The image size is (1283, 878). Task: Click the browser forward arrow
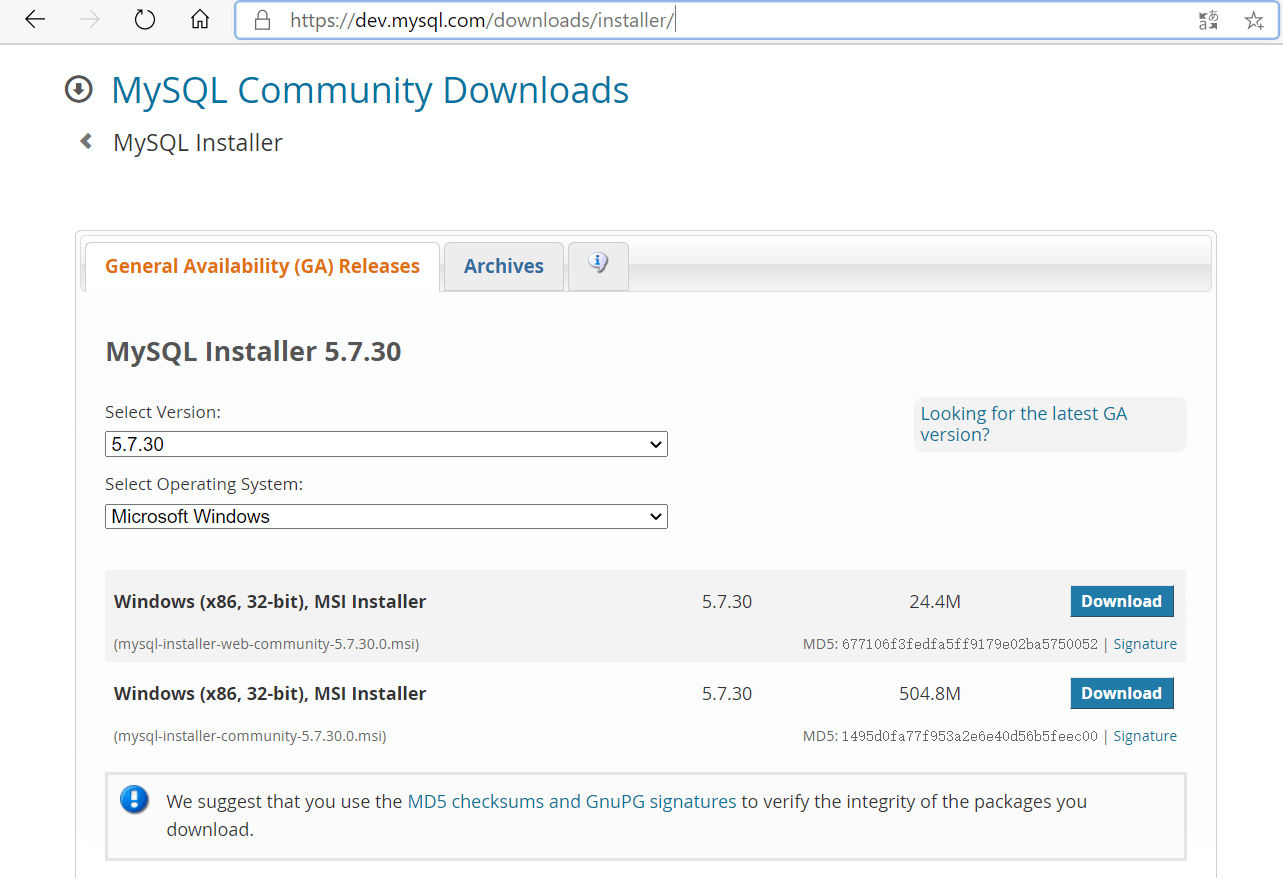pos(90,20)
